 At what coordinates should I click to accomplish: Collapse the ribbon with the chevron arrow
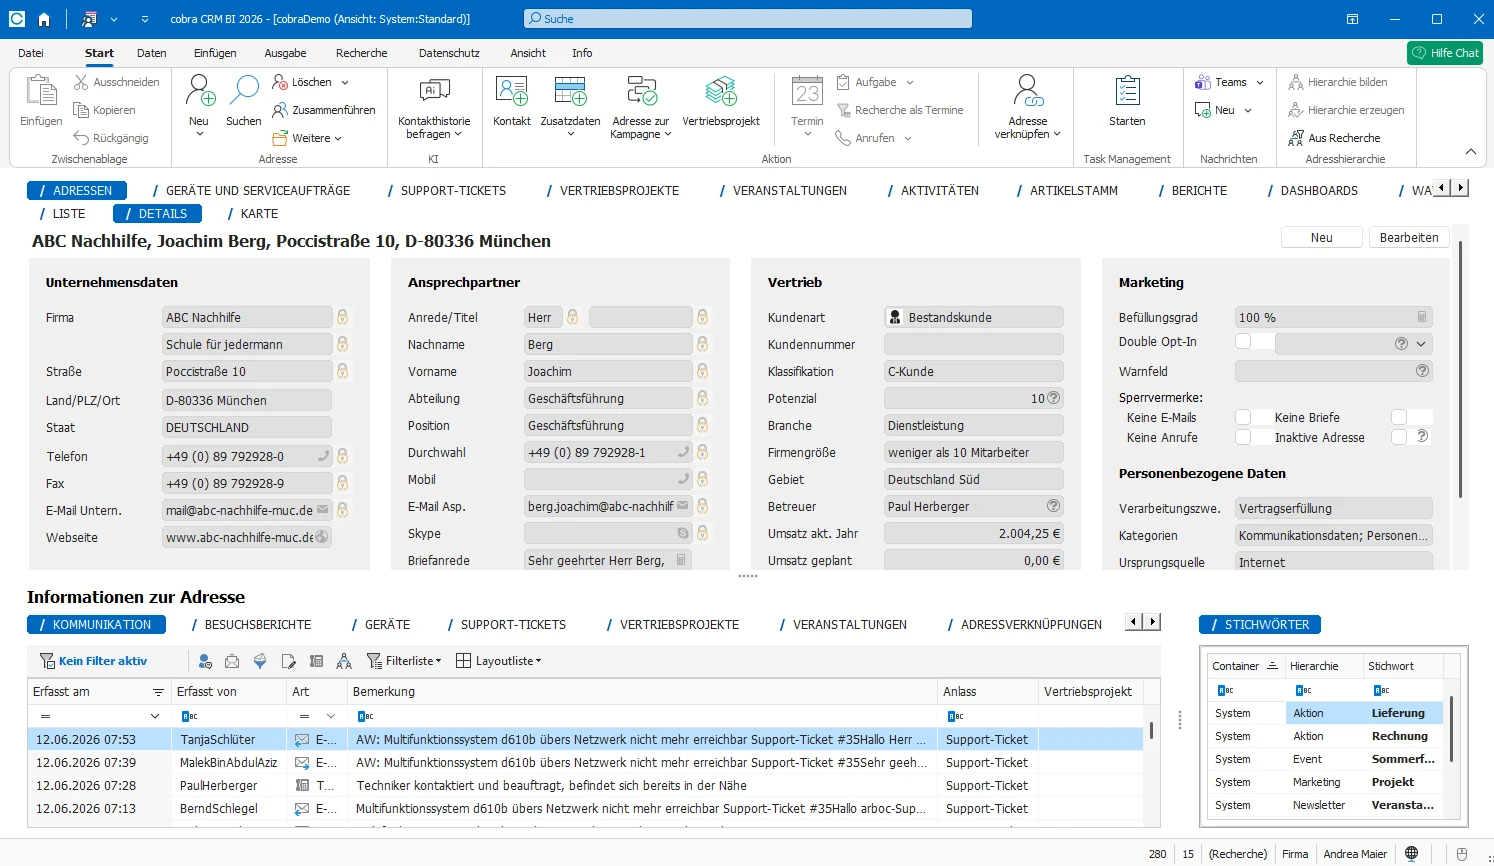(1470, 151)
